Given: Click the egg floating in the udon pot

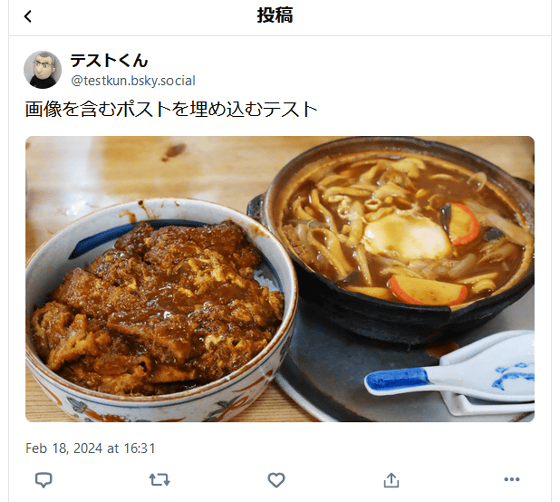Looking at the screenshot, I should [407, 236].
